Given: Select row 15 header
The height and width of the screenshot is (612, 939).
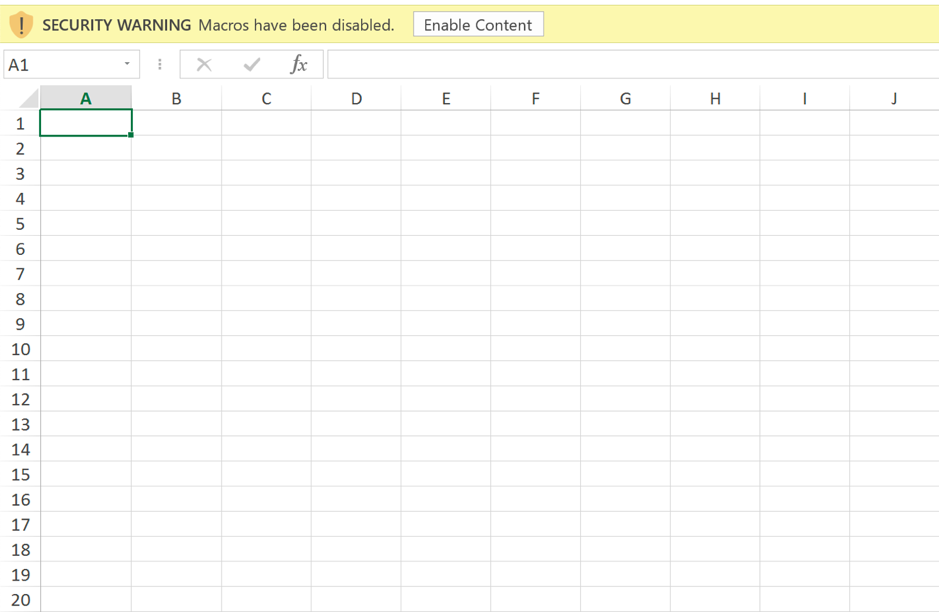Looking at the screenshot, I should point(20,475).
